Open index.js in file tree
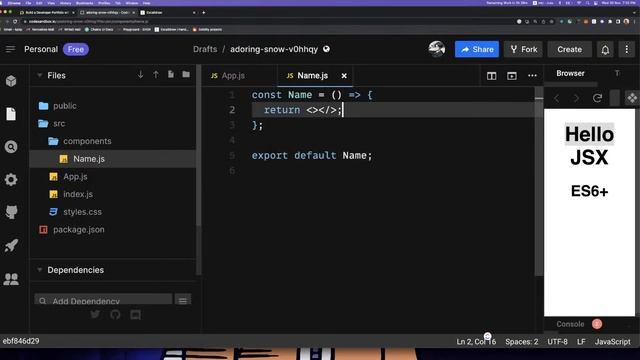This screenshot has width=640, height=360. click(78, 194)
